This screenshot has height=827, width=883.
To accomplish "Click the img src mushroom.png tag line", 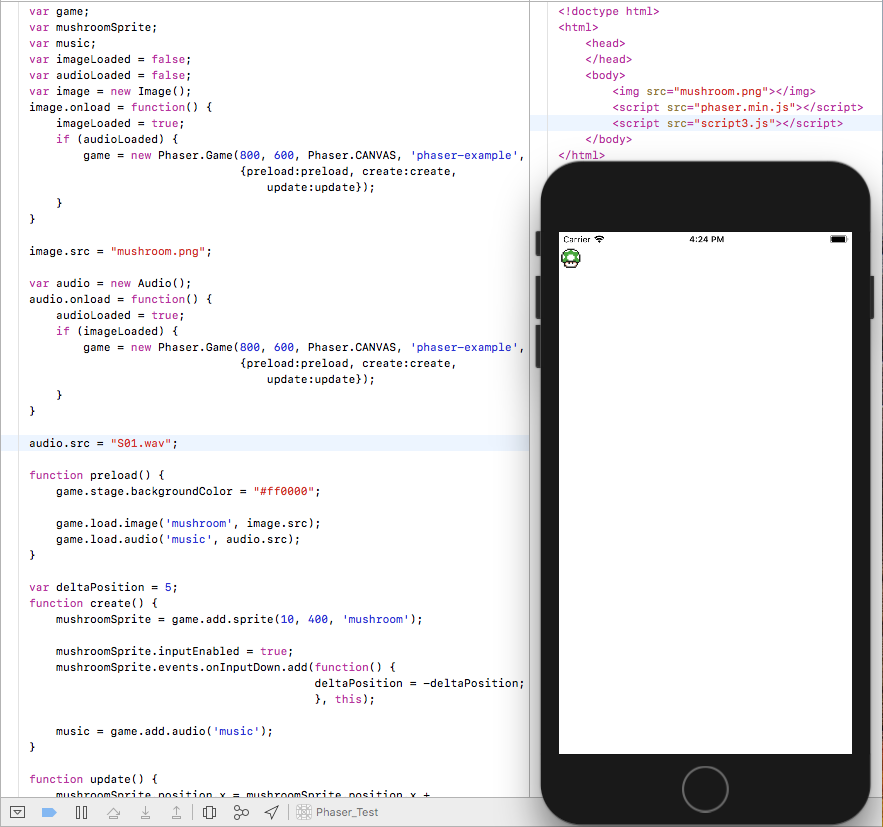I will (x=714, y=91).
